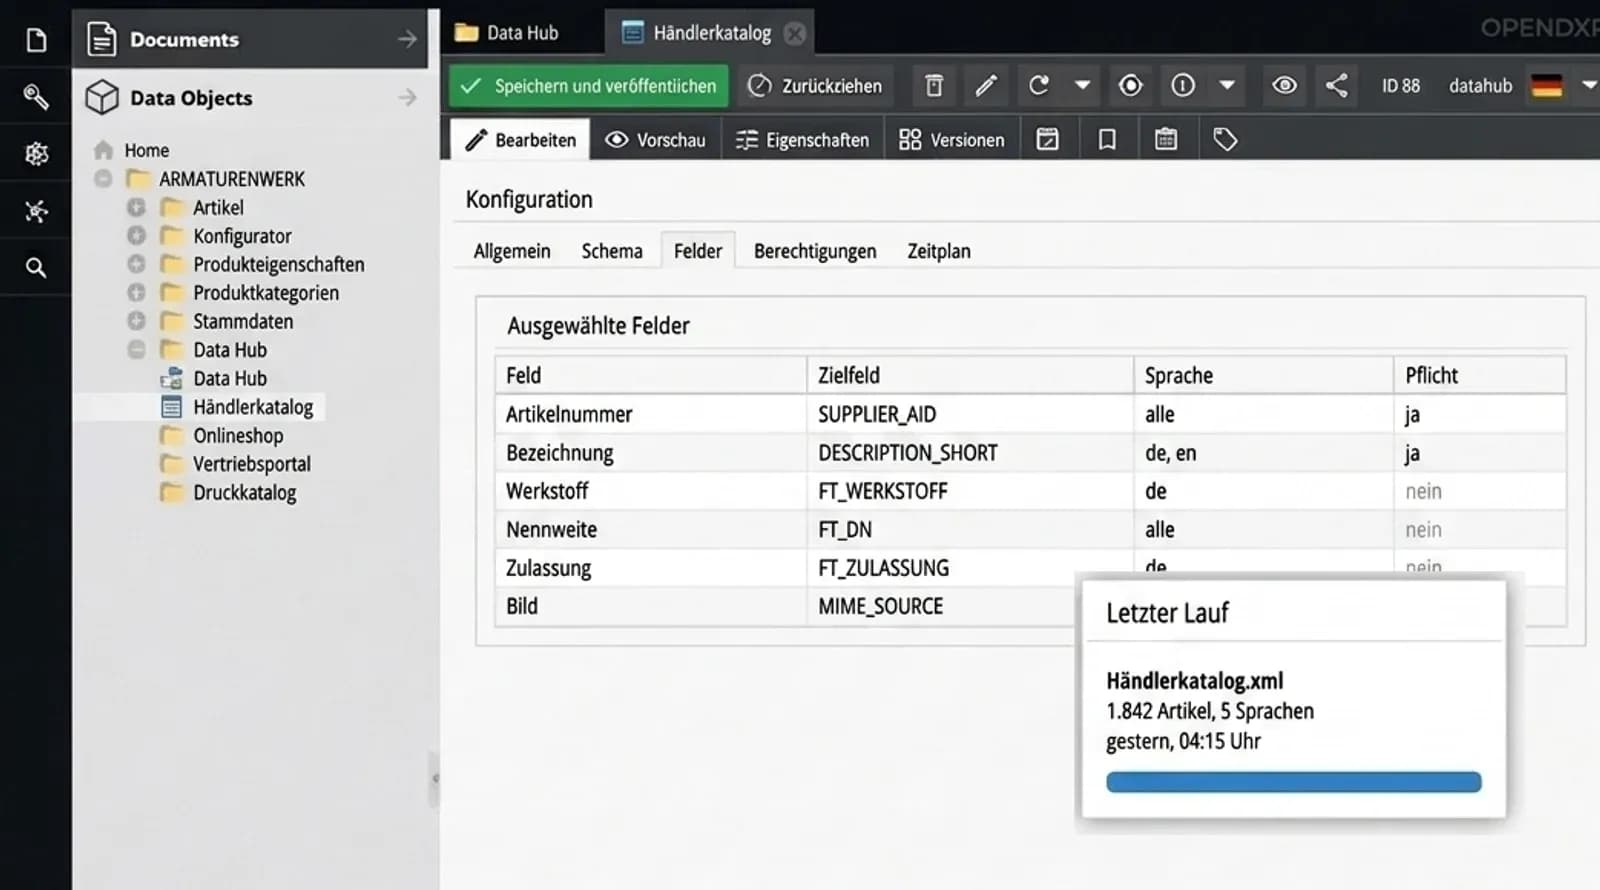The width and height of the screenshot is (1600, 890).
Task: Open the search magnifier sidebar icon
Action: point(36,267)
